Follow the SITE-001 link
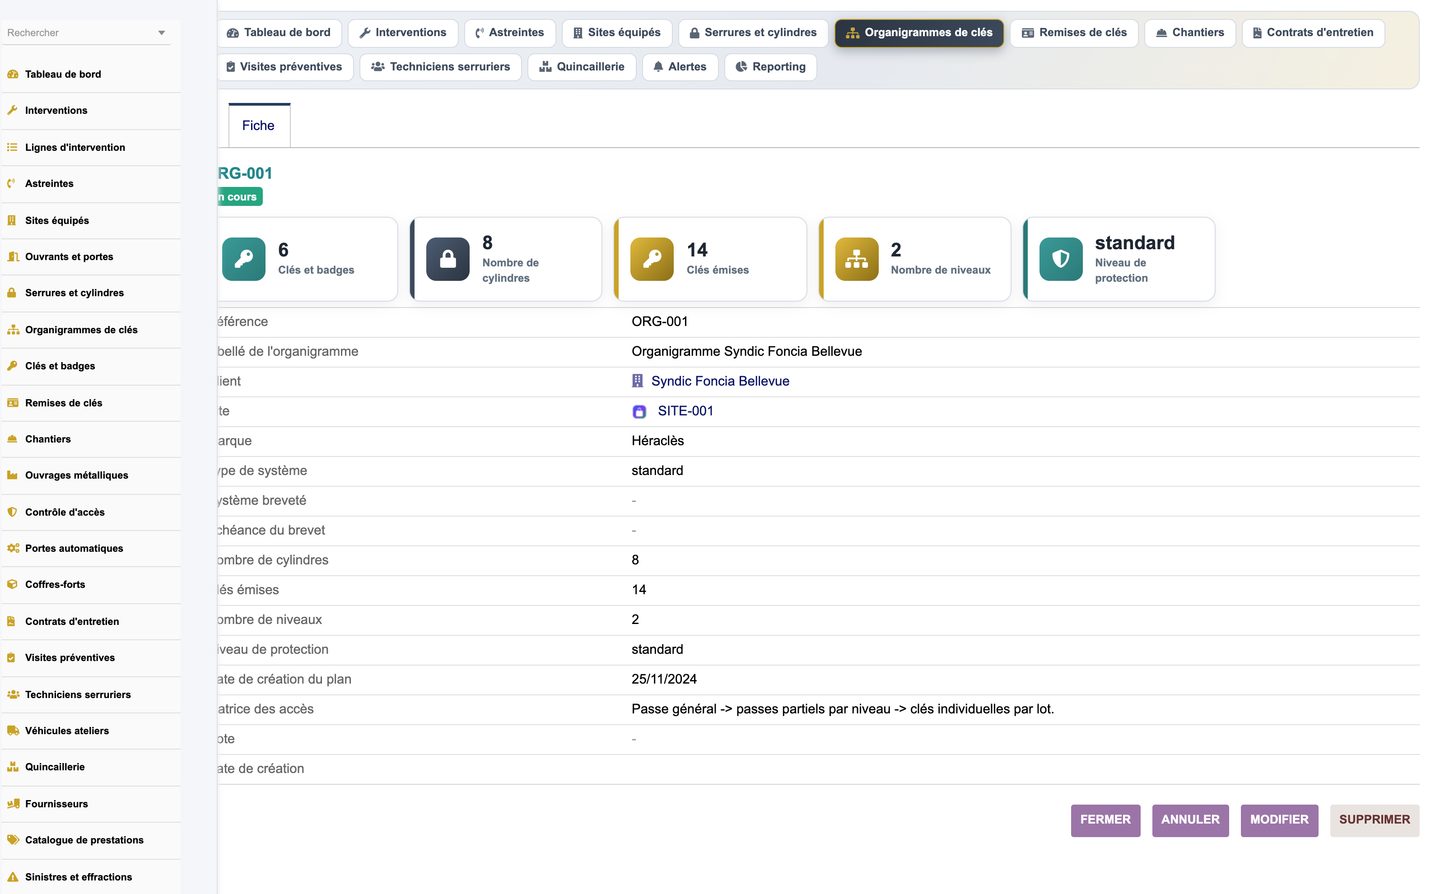 pos(686,411)
